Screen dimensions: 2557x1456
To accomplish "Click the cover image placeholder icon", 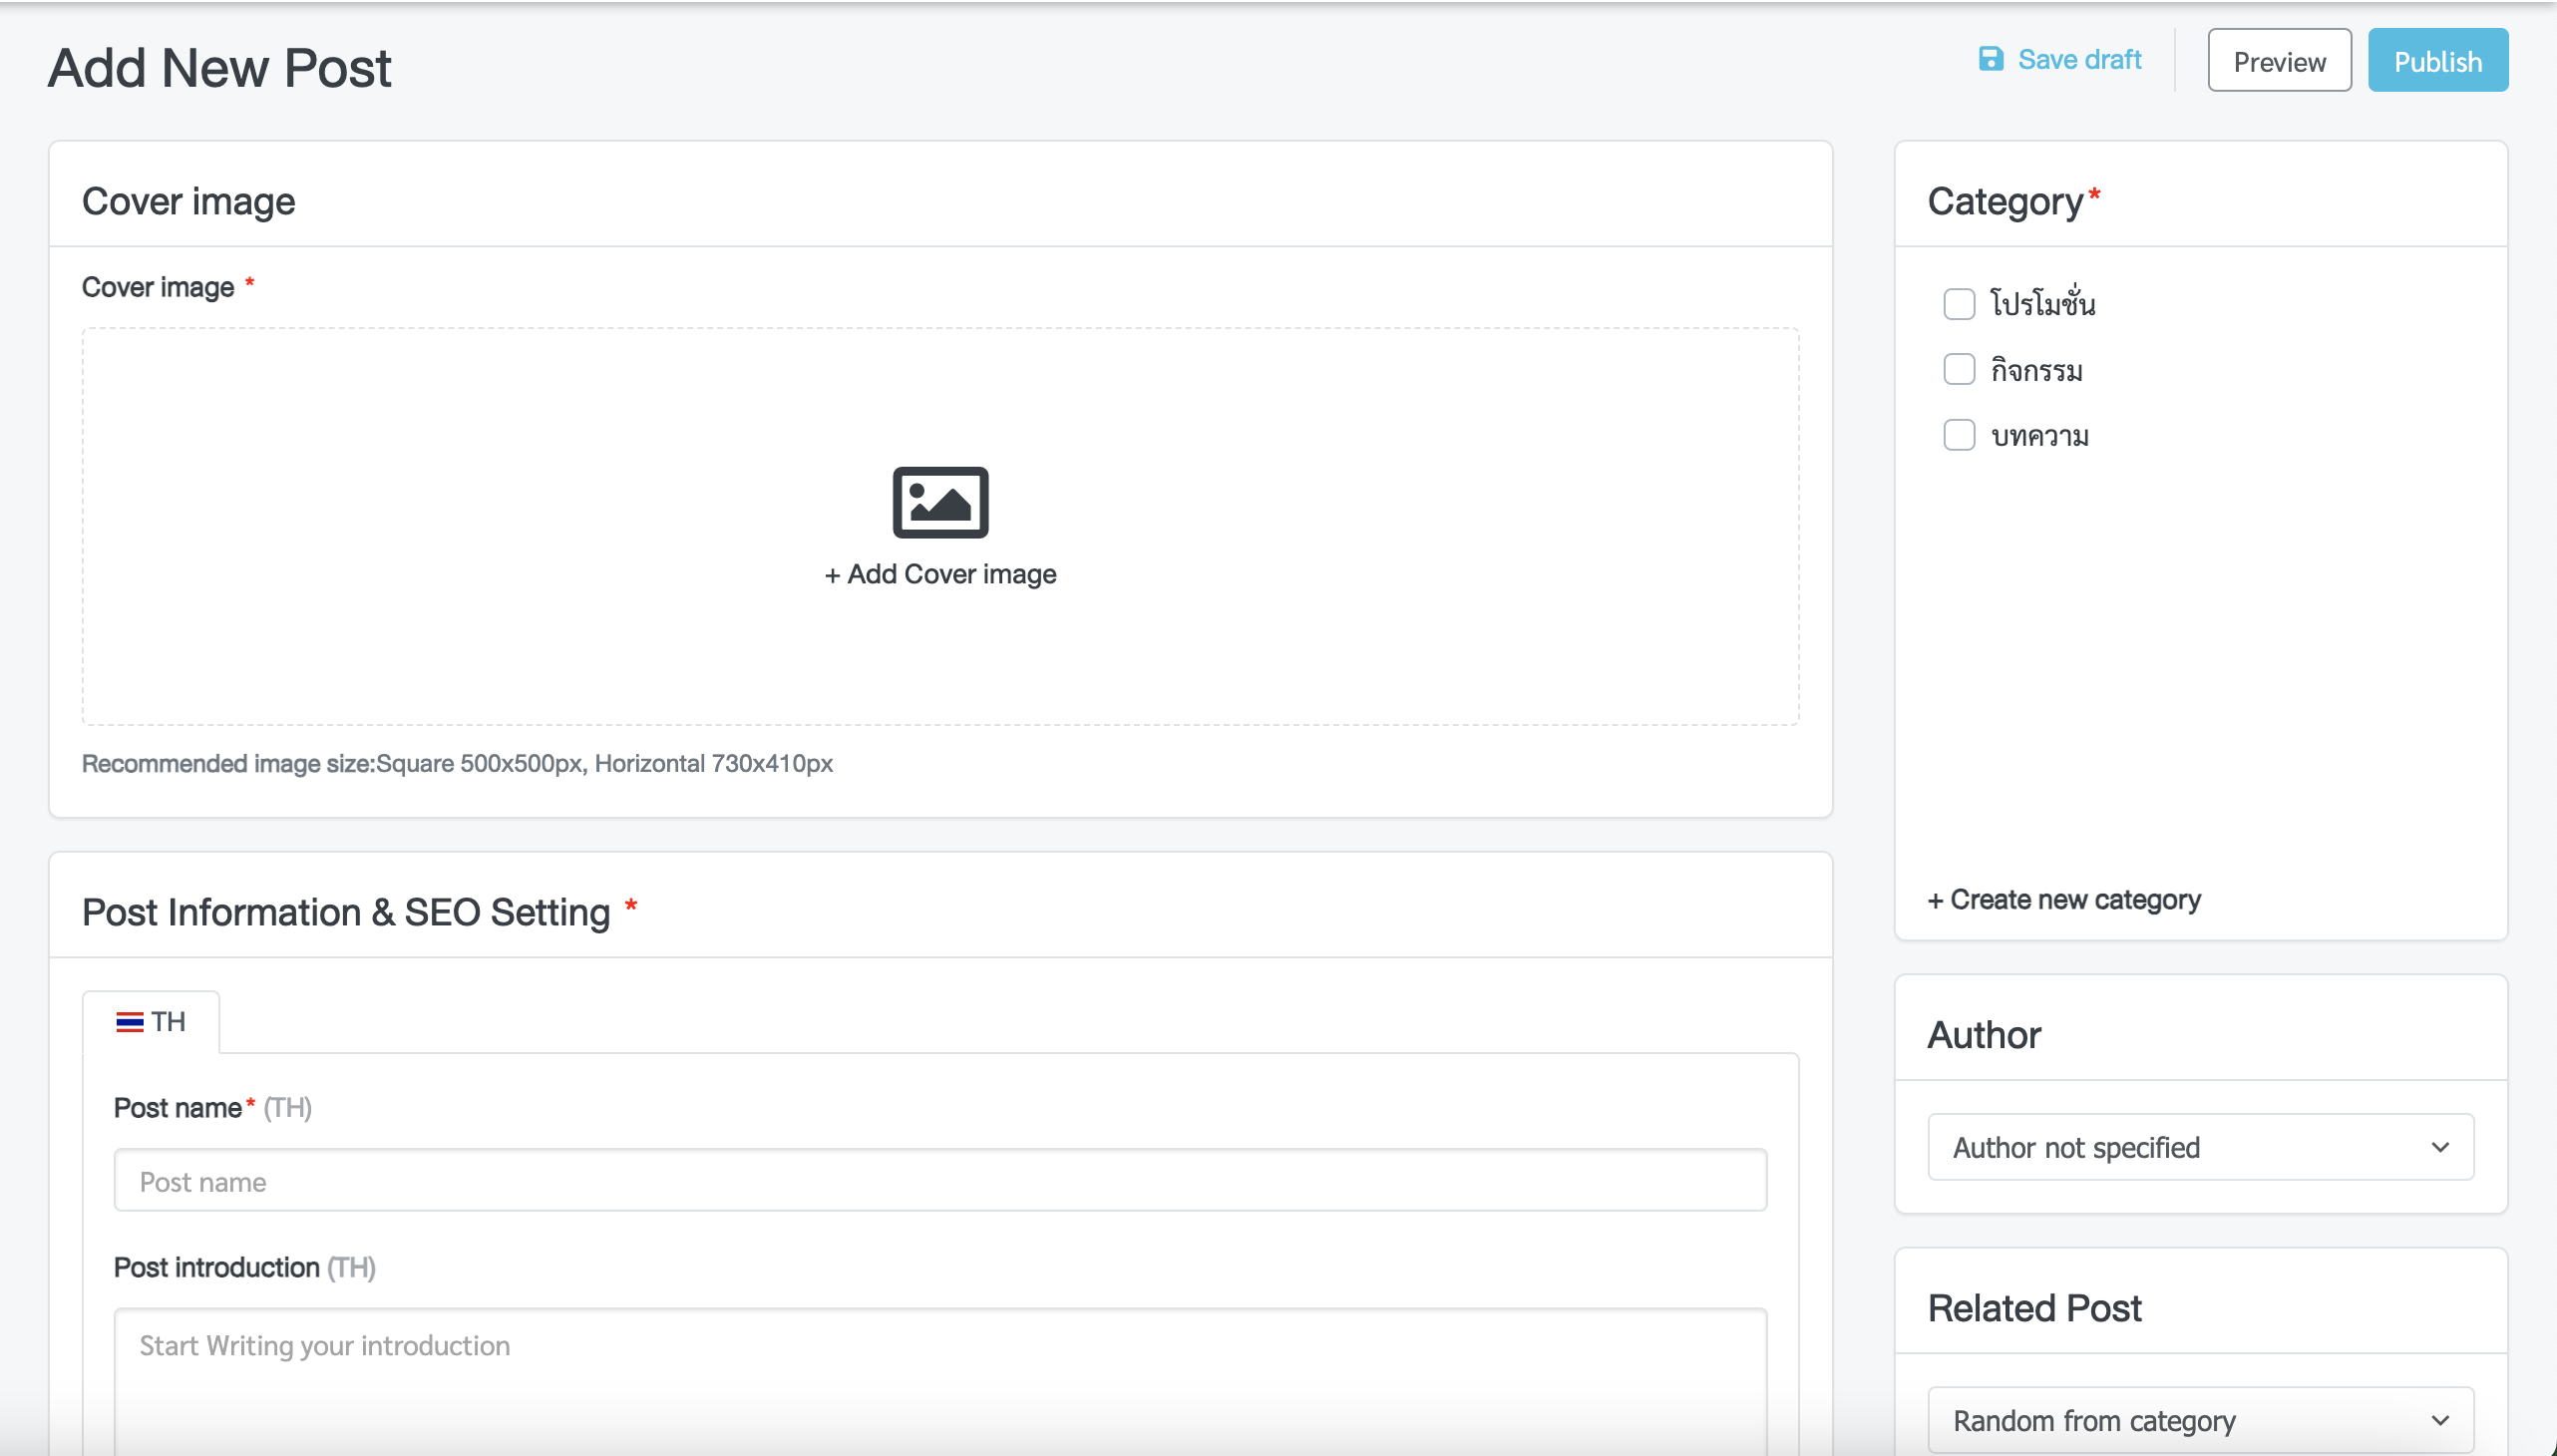I will pyautogui.click(x=940, y=502).
